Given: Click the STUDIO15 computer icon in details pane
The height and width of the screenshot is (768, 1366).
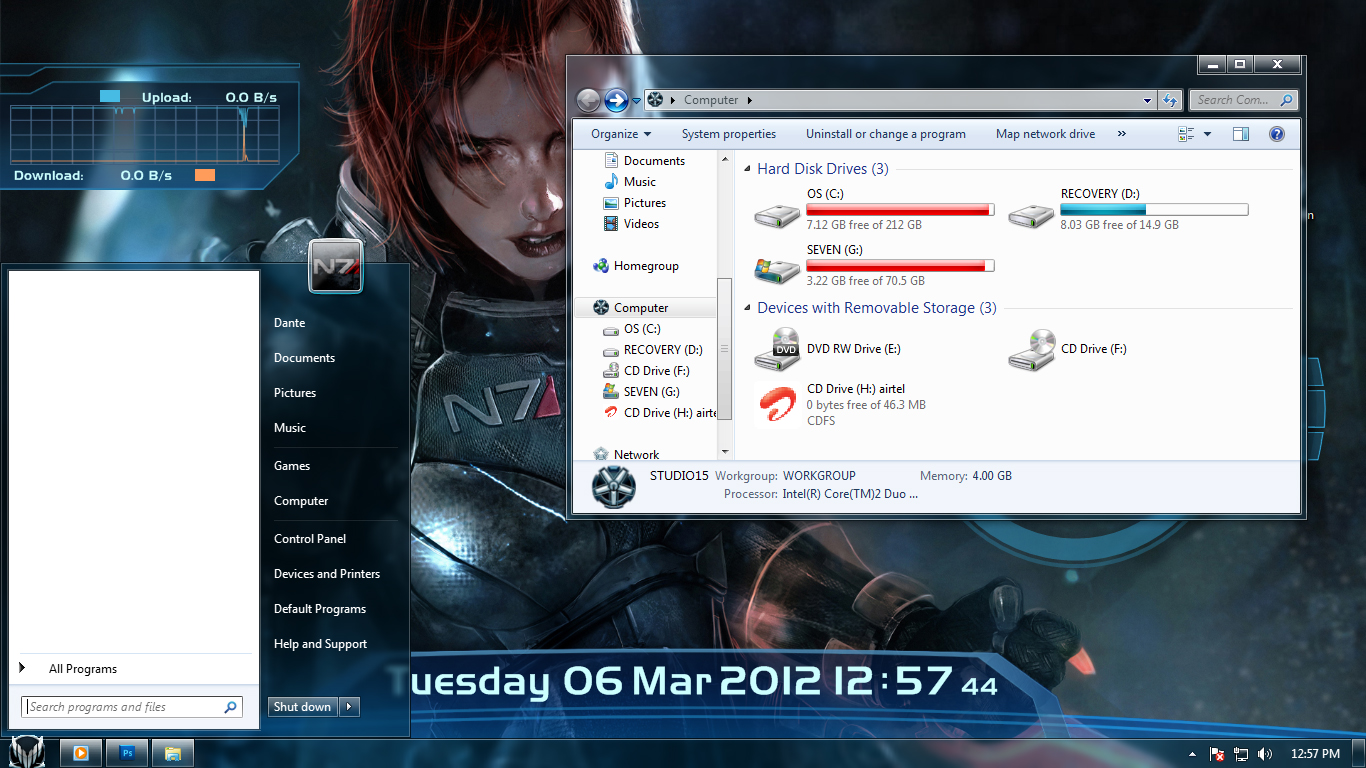Looking at the screenshot, I should (613, 486).
